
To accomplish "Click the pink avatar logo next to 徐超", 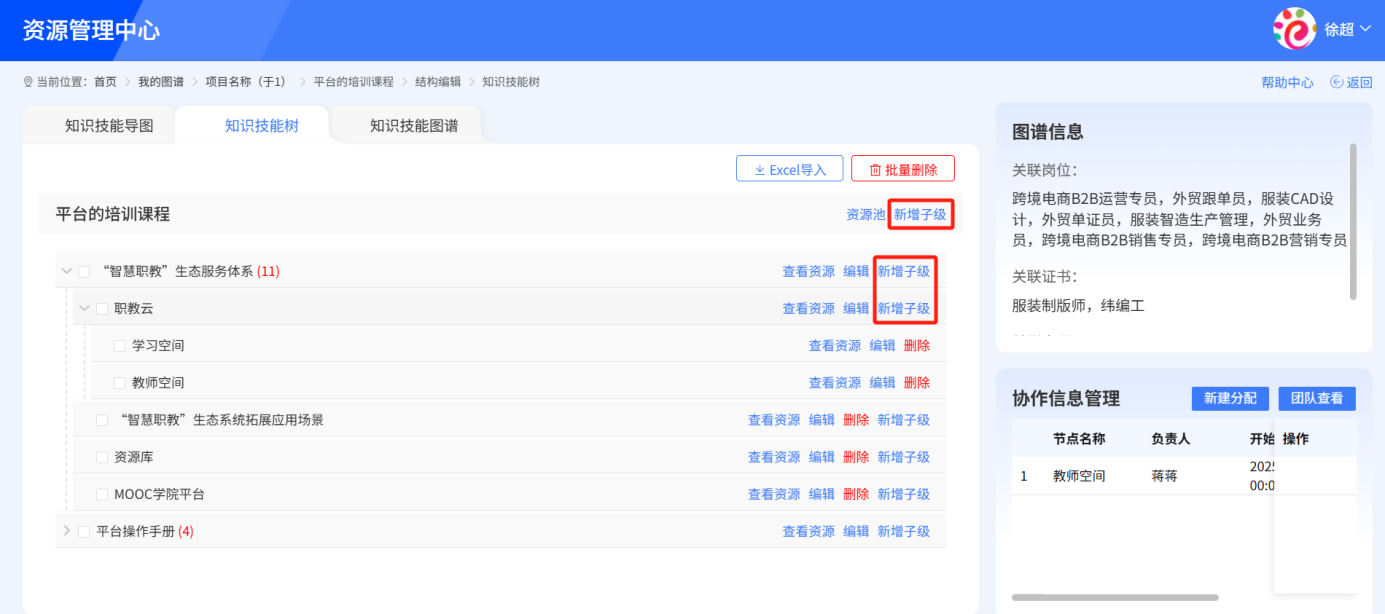I will click(x=1295, y=30).
